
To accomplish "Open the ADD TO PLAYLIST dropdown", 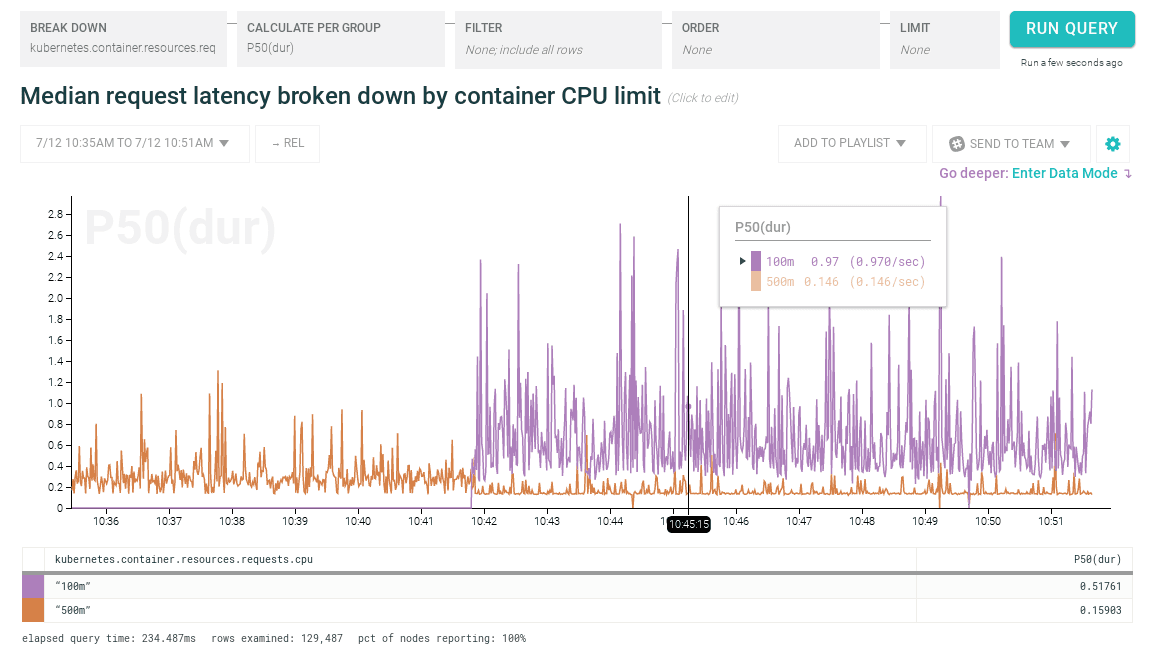I will (x=851, y=143).
